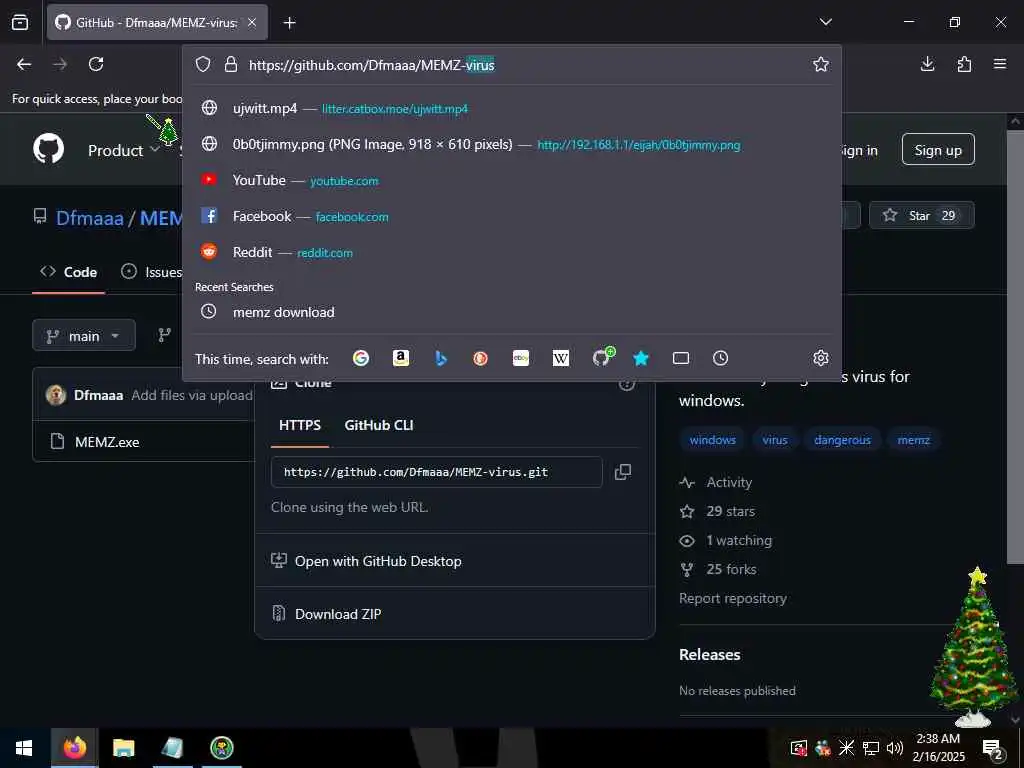Bookmark this page with the star
Image resolution: width=1024 pixels, height=768 pixels.
821,64
